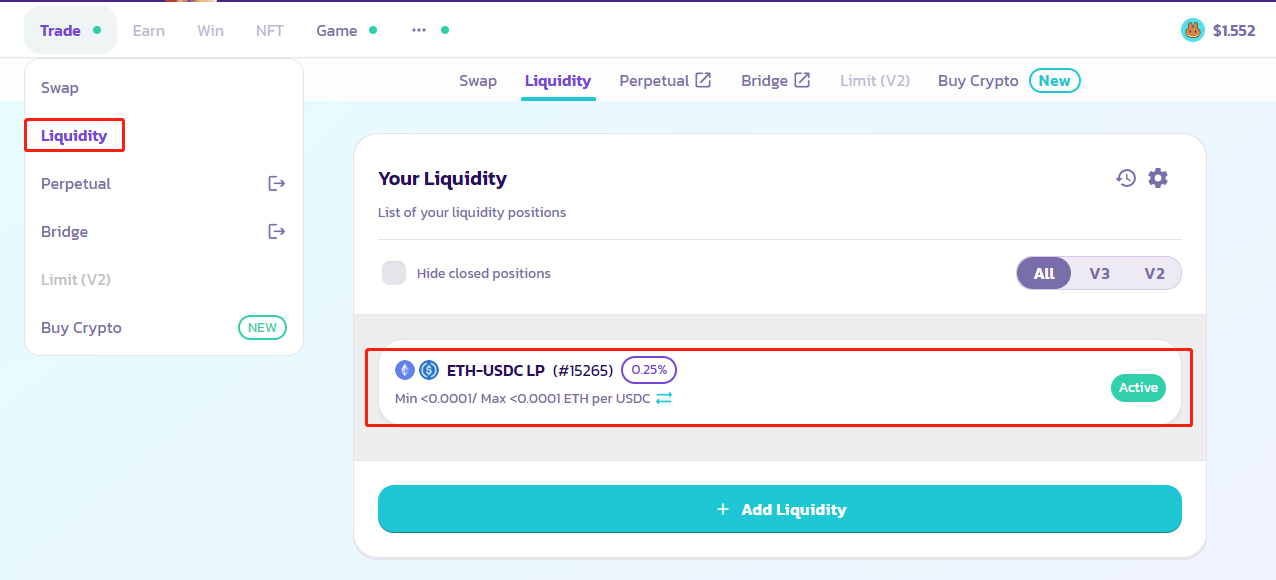Open the Trade dropdown menu
This screenshot has height=580, width=1276.
(x=61, y=30)
